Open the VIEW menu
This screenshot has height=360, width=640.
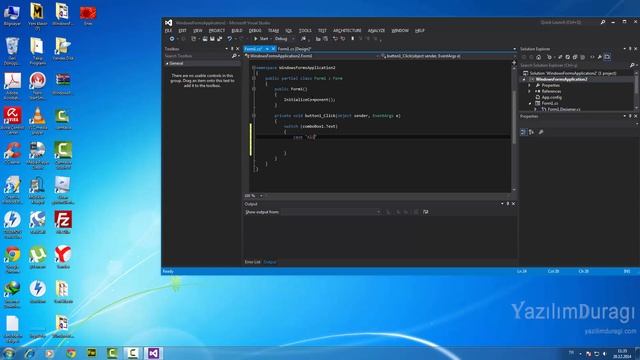[x=198, y=31]
